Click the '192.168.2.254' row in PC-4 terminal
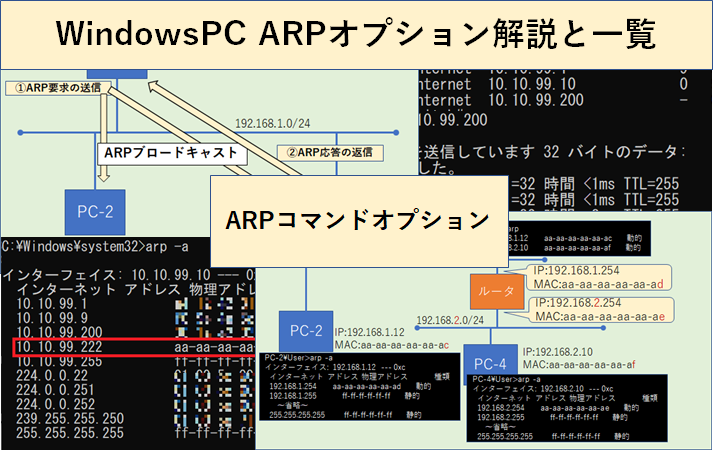The height and width of the screenshot is (450, 713). pyautogui.click(x=558, y=408)
